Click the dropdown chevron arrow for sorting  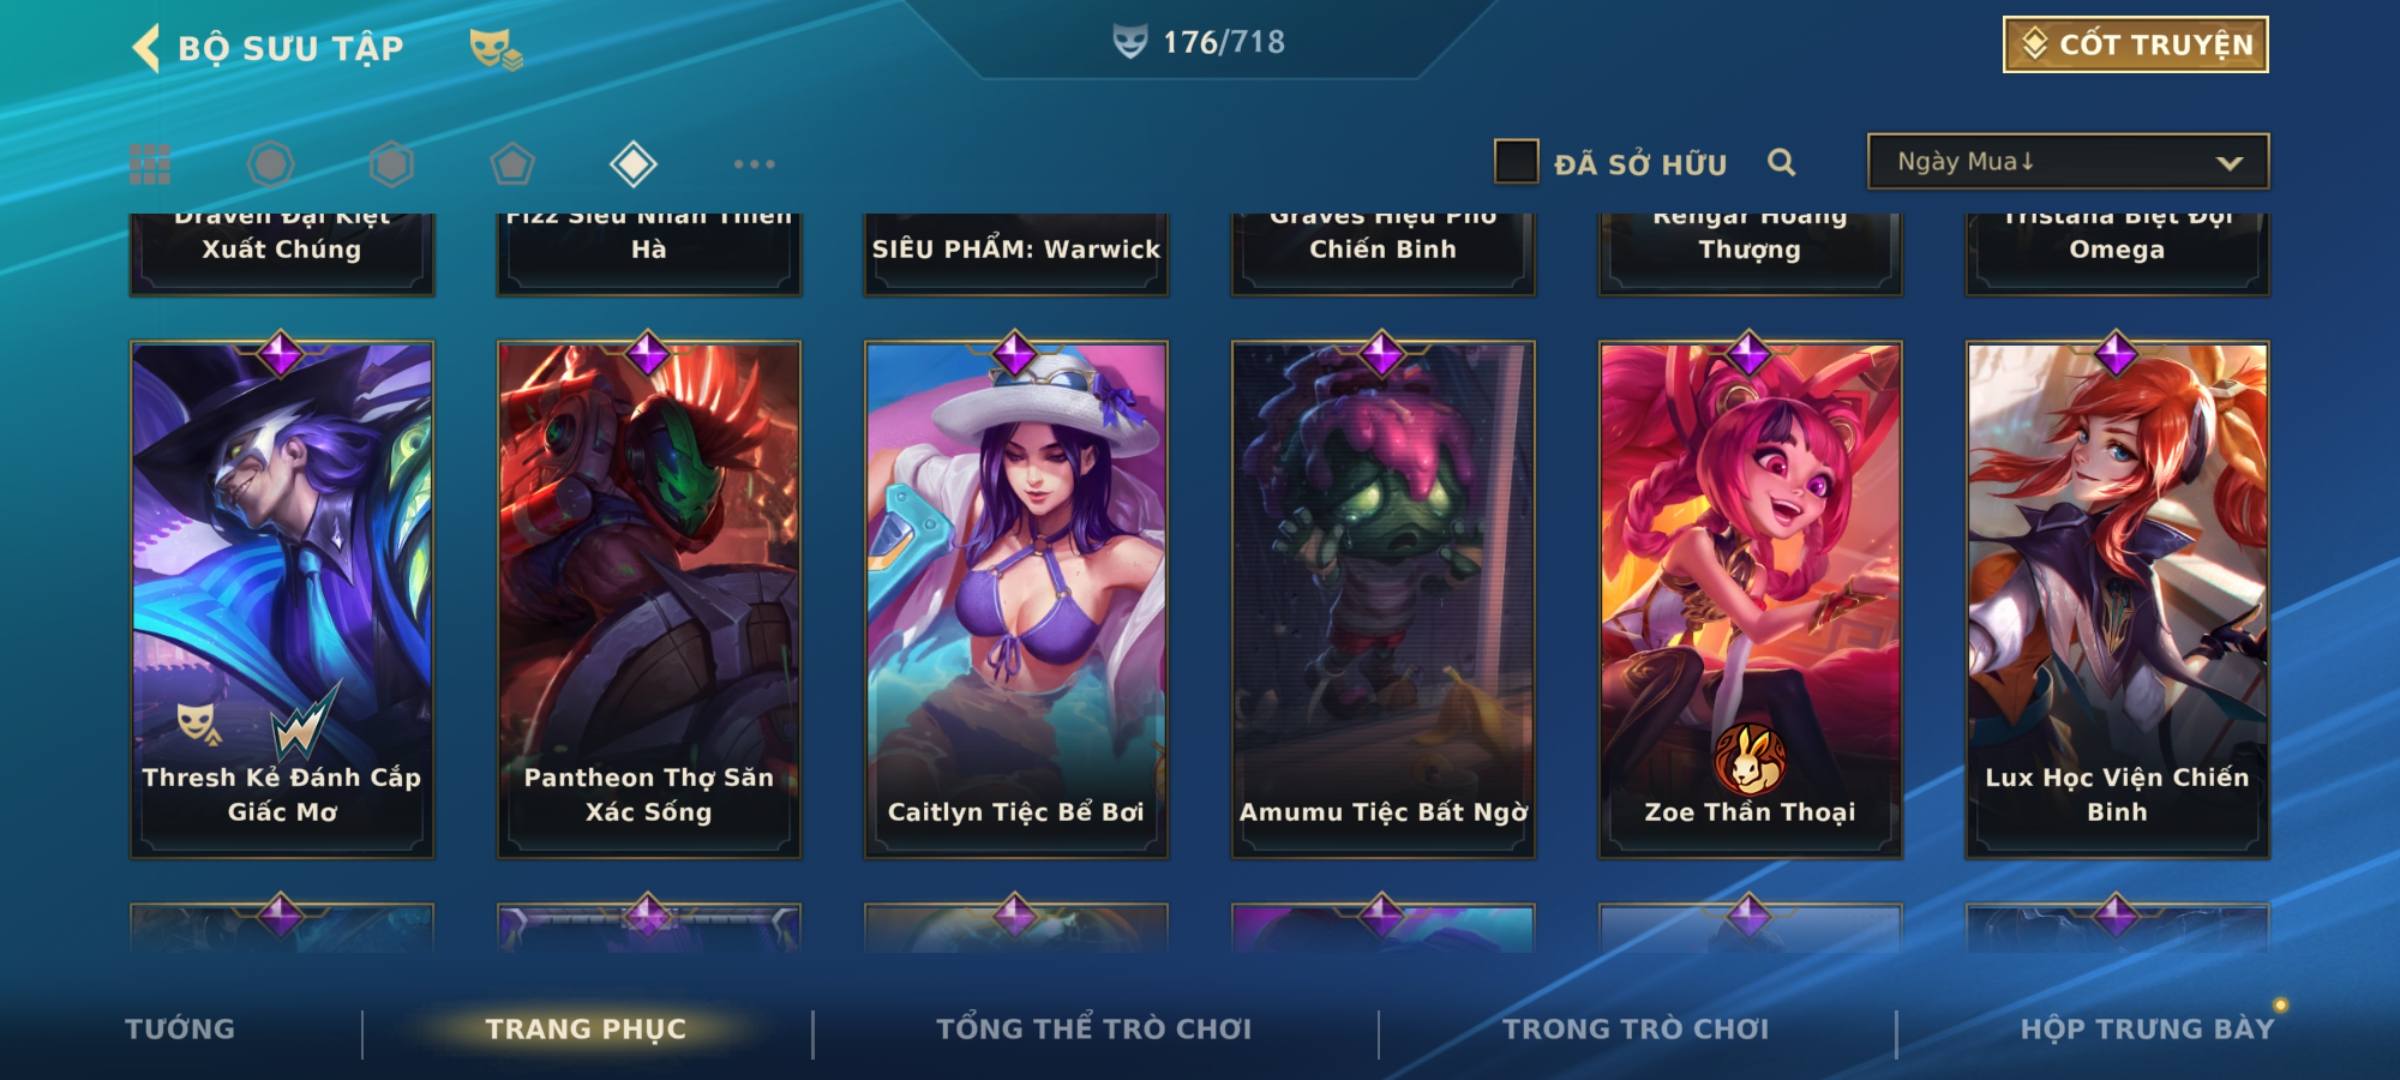pos(2229,163)
